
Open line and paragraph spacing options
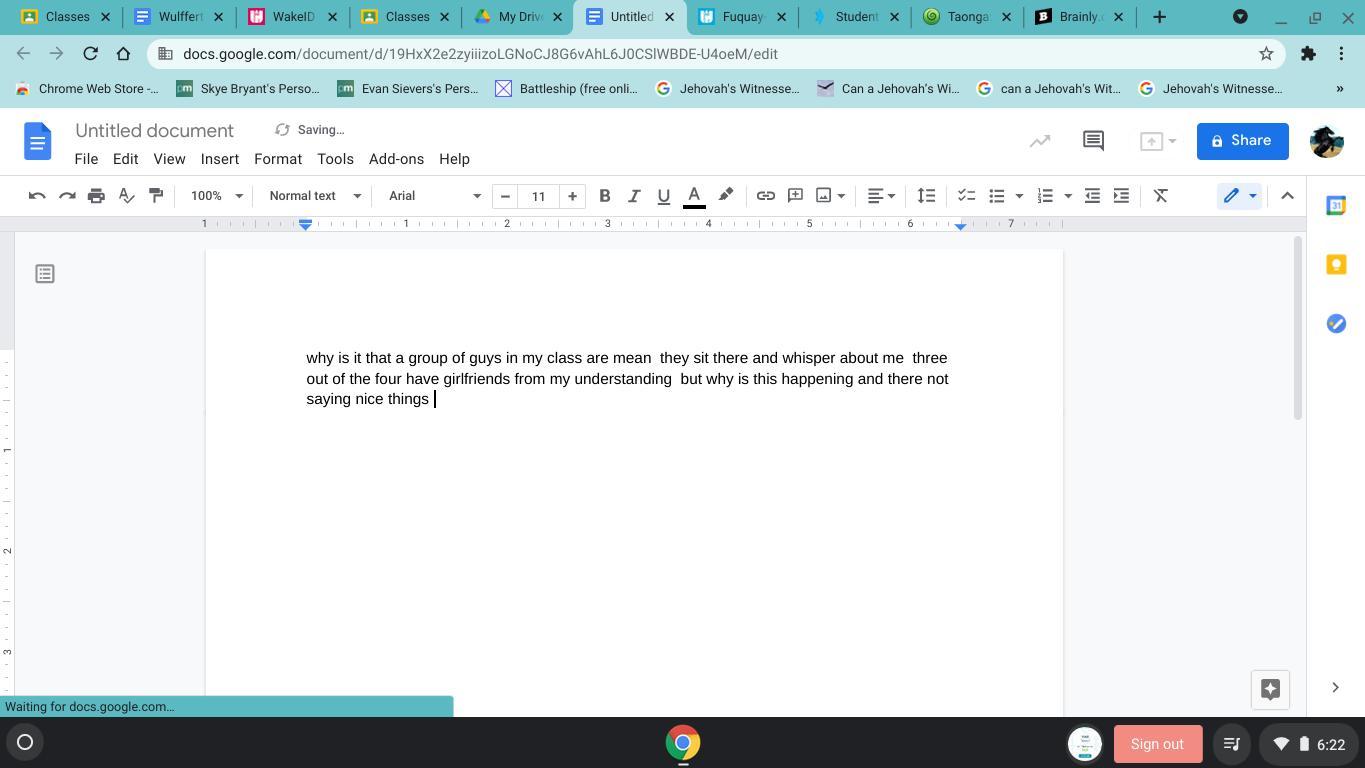(x=926, y=196)
